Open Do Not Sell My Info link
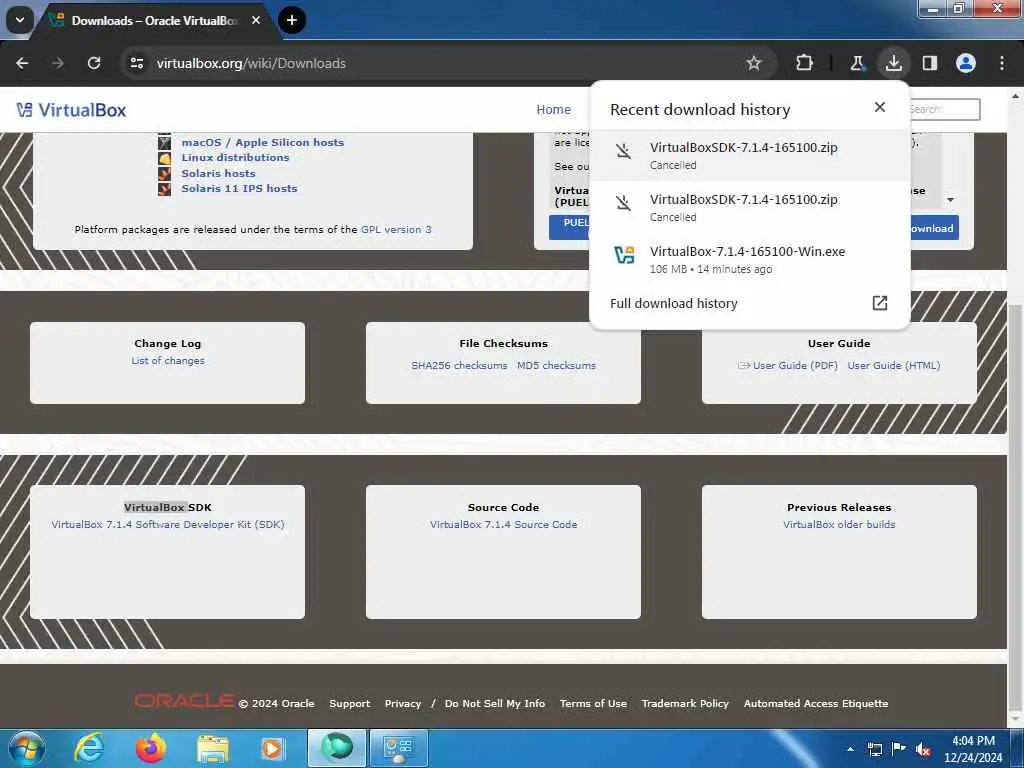Screen dimensions: 1024x768 click(494, 703)
